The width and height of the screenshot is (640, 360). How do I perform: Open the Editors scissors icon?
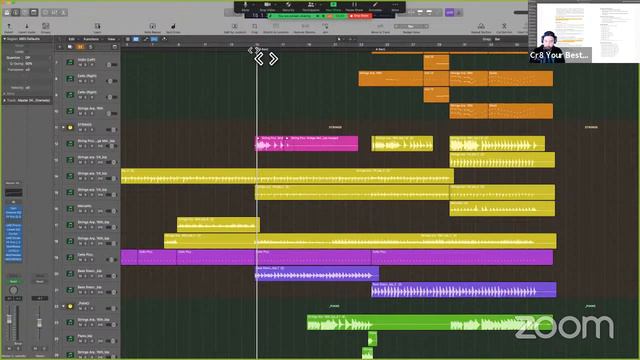coord(63,13)
